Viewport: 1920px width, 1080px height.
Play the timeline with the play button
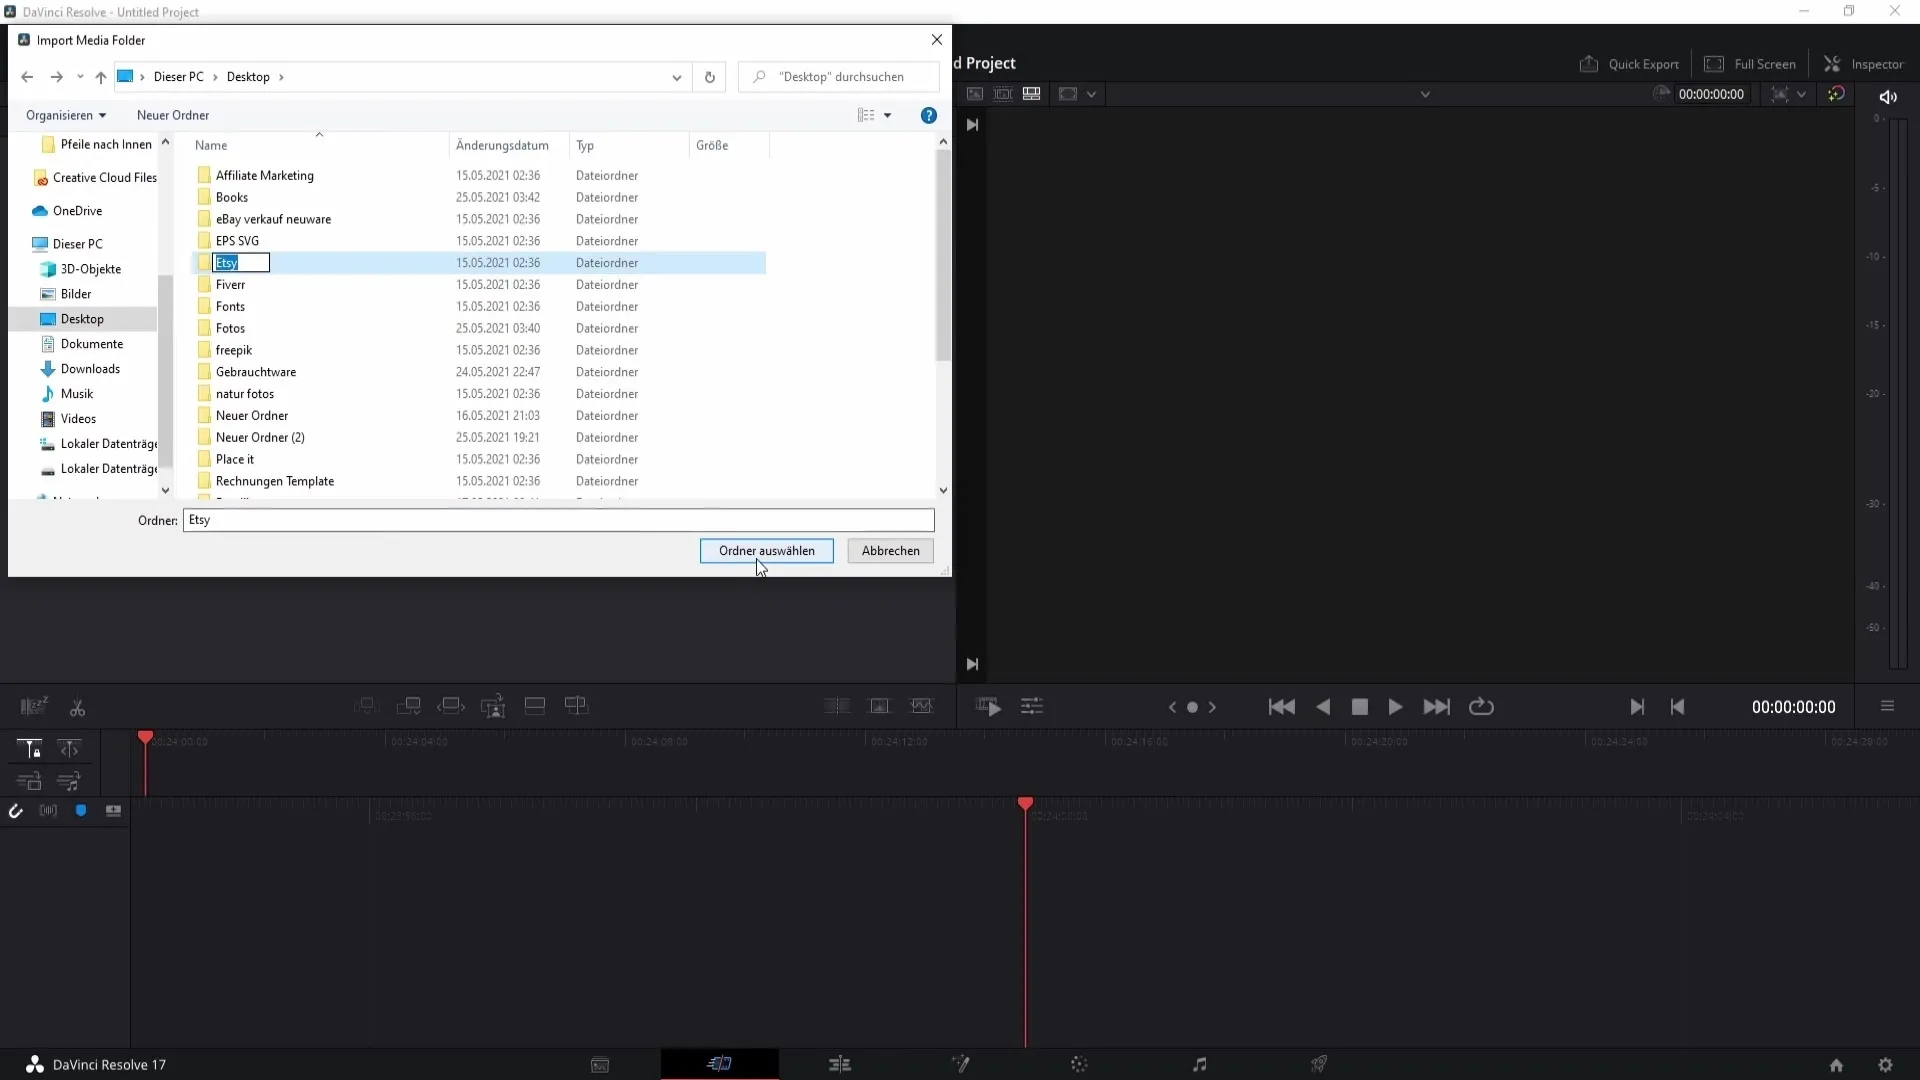coord(1395,707)
